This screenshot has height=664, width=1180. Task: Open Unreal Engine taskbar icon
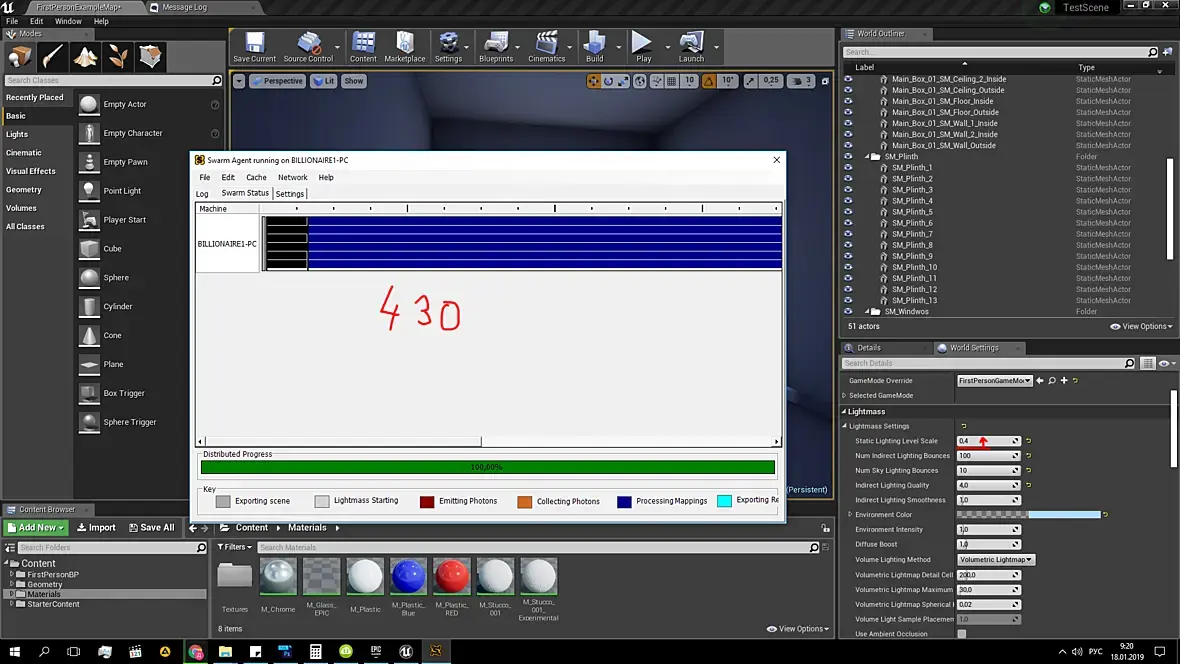(x=406, y=651)
